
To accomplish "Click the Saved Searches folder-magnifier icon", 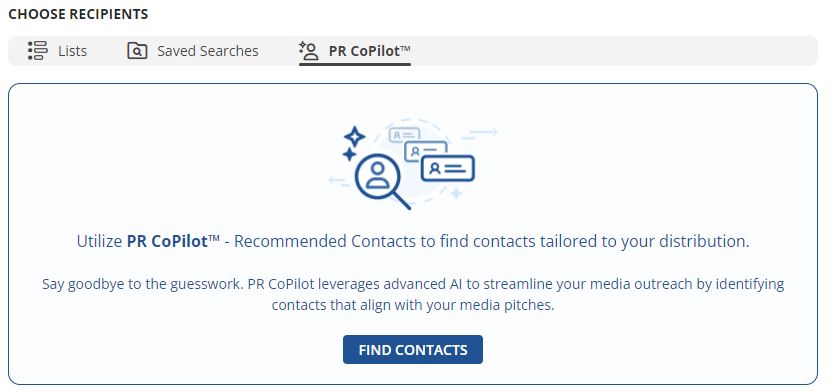I will pyautogui.click(x=137, y=51).
